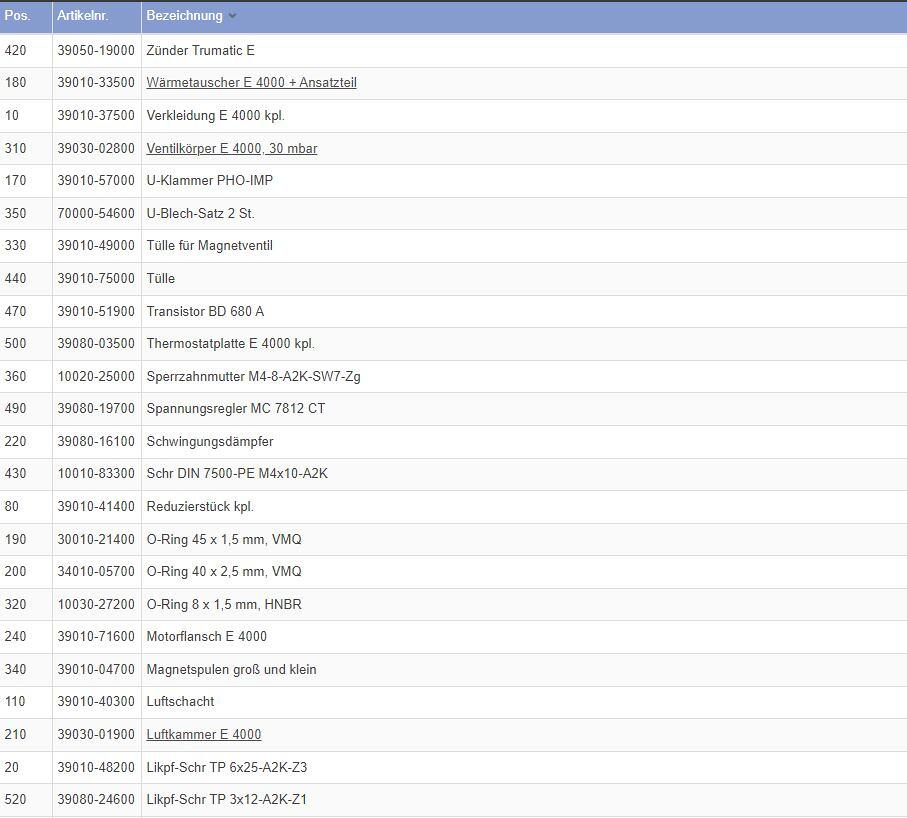907x818 pixels.
Task: Select Transistor BD 680 A row
Action: pos(205,311)
